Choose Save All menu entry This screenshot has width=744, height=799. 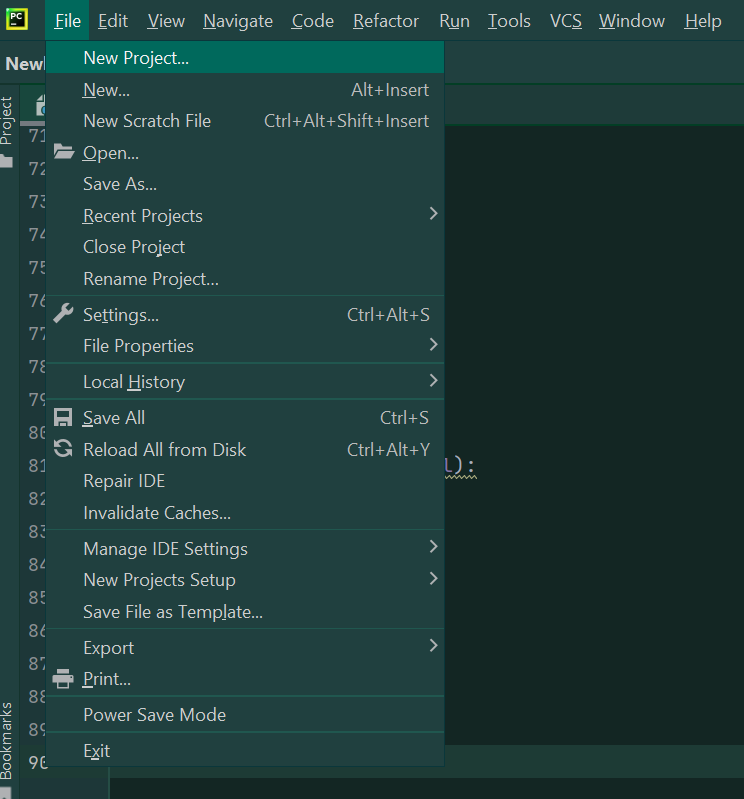[x=245, y=418]
